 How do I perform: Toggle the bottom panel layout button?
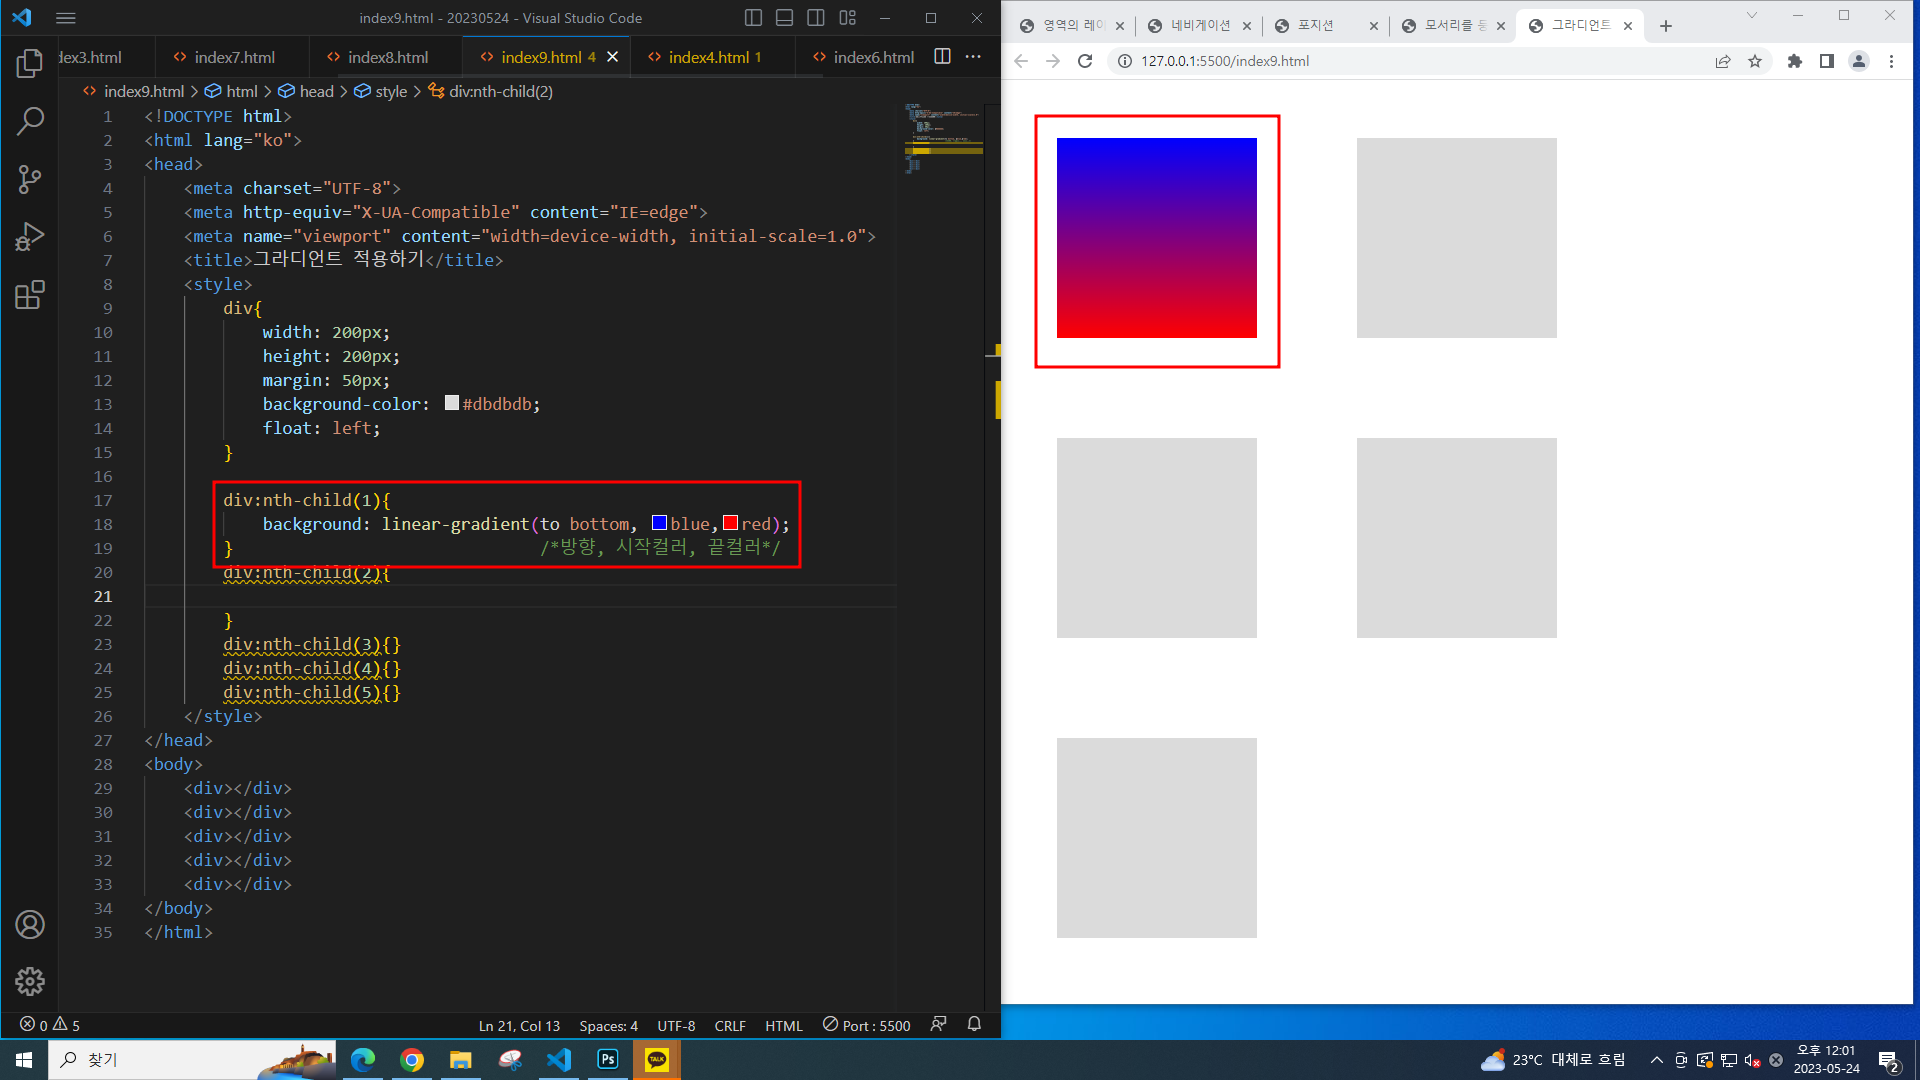[785, 18]
